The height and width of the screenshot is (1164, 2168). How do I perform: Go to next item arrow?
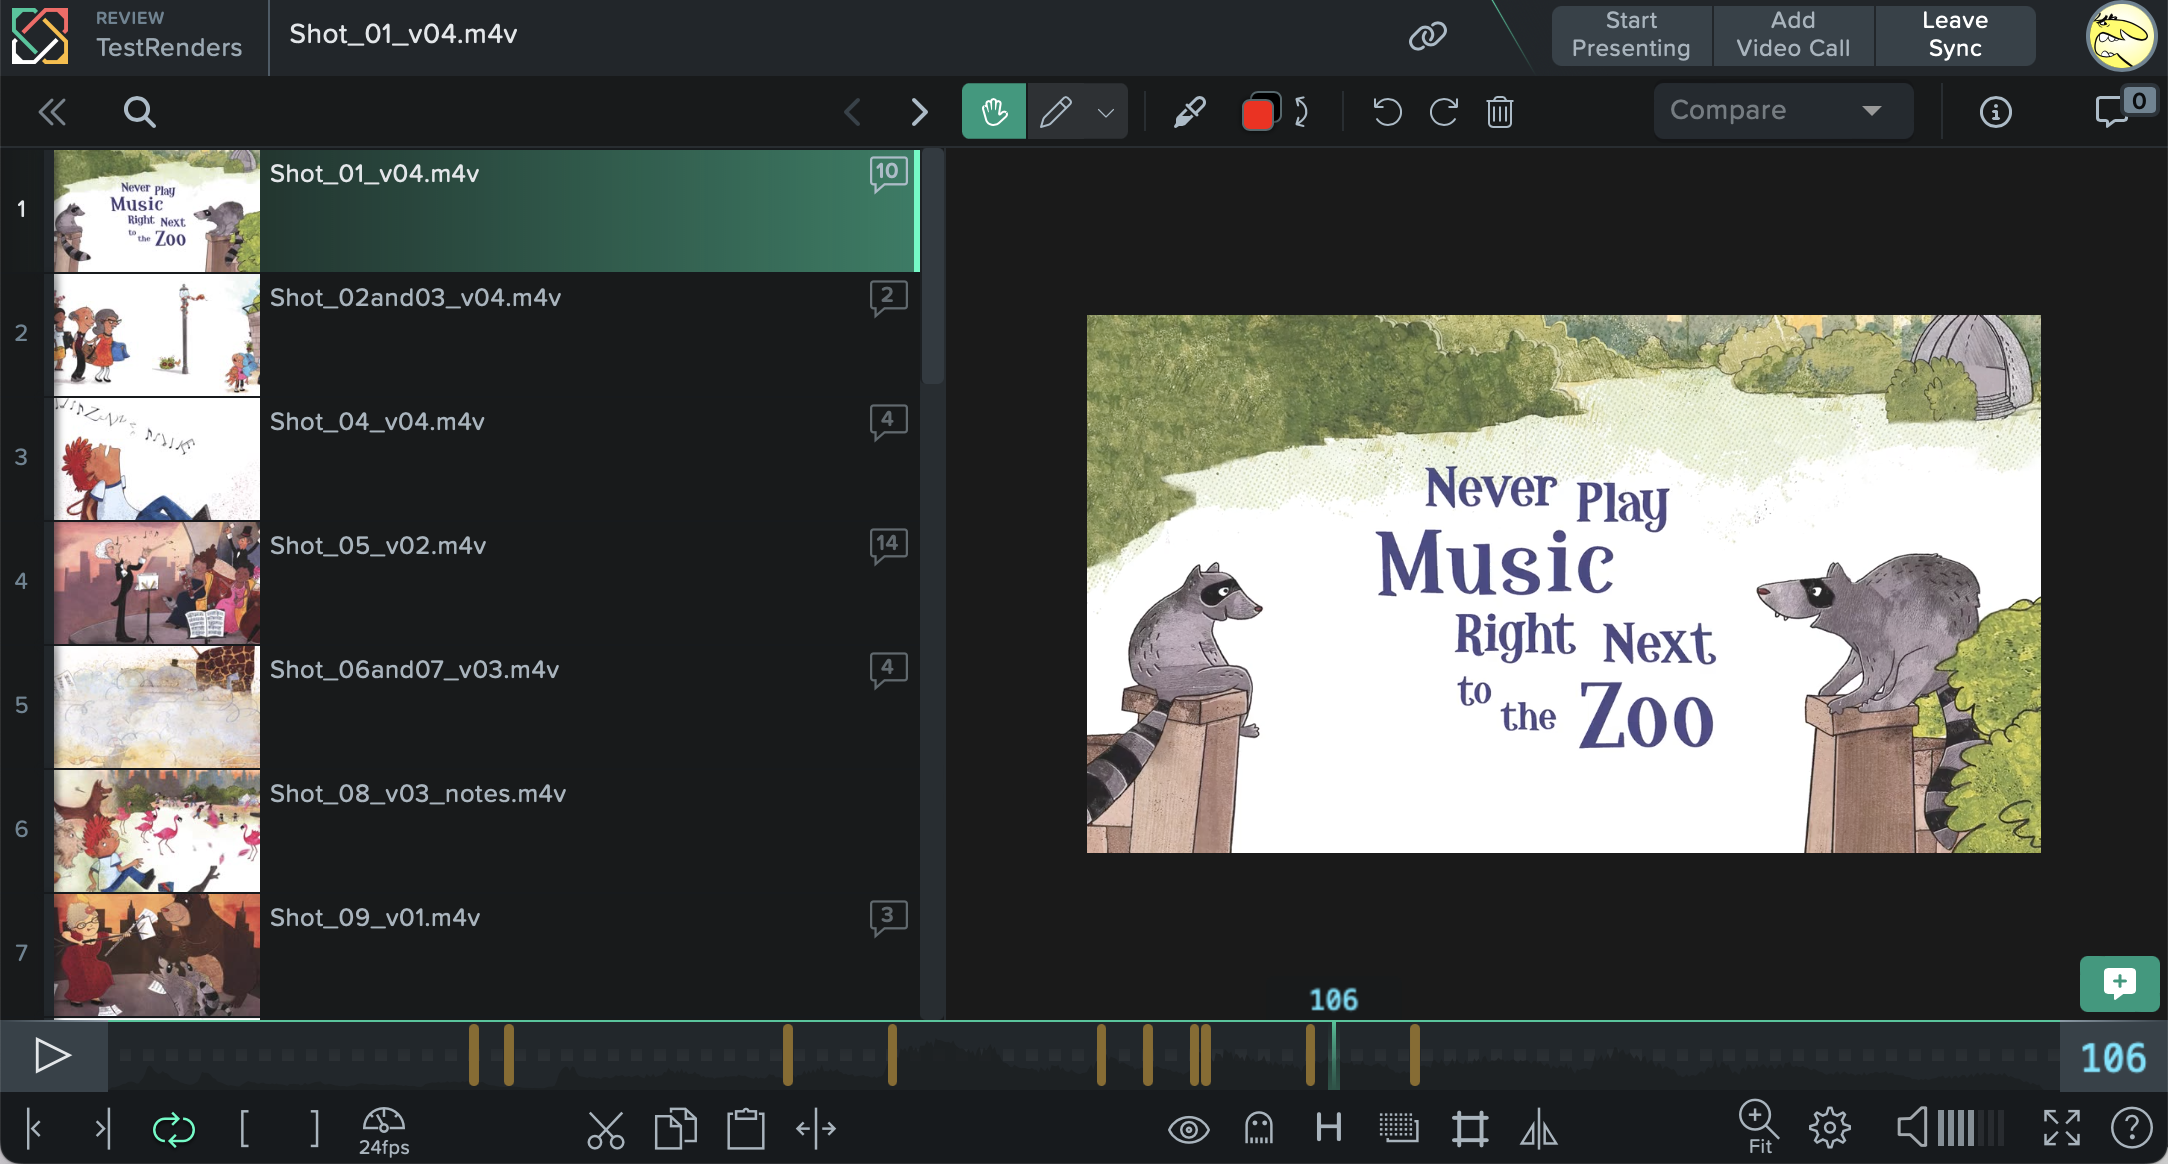coord(919,112)
